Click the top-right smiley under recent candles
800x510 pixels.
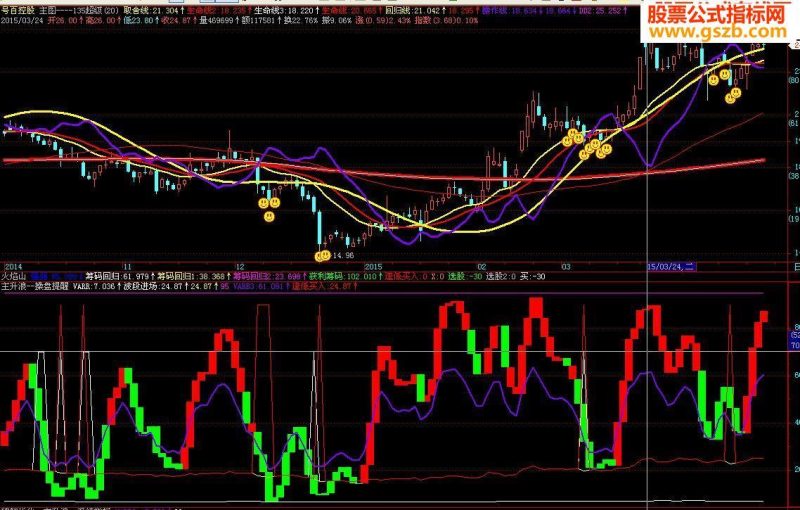pos(724,75)
